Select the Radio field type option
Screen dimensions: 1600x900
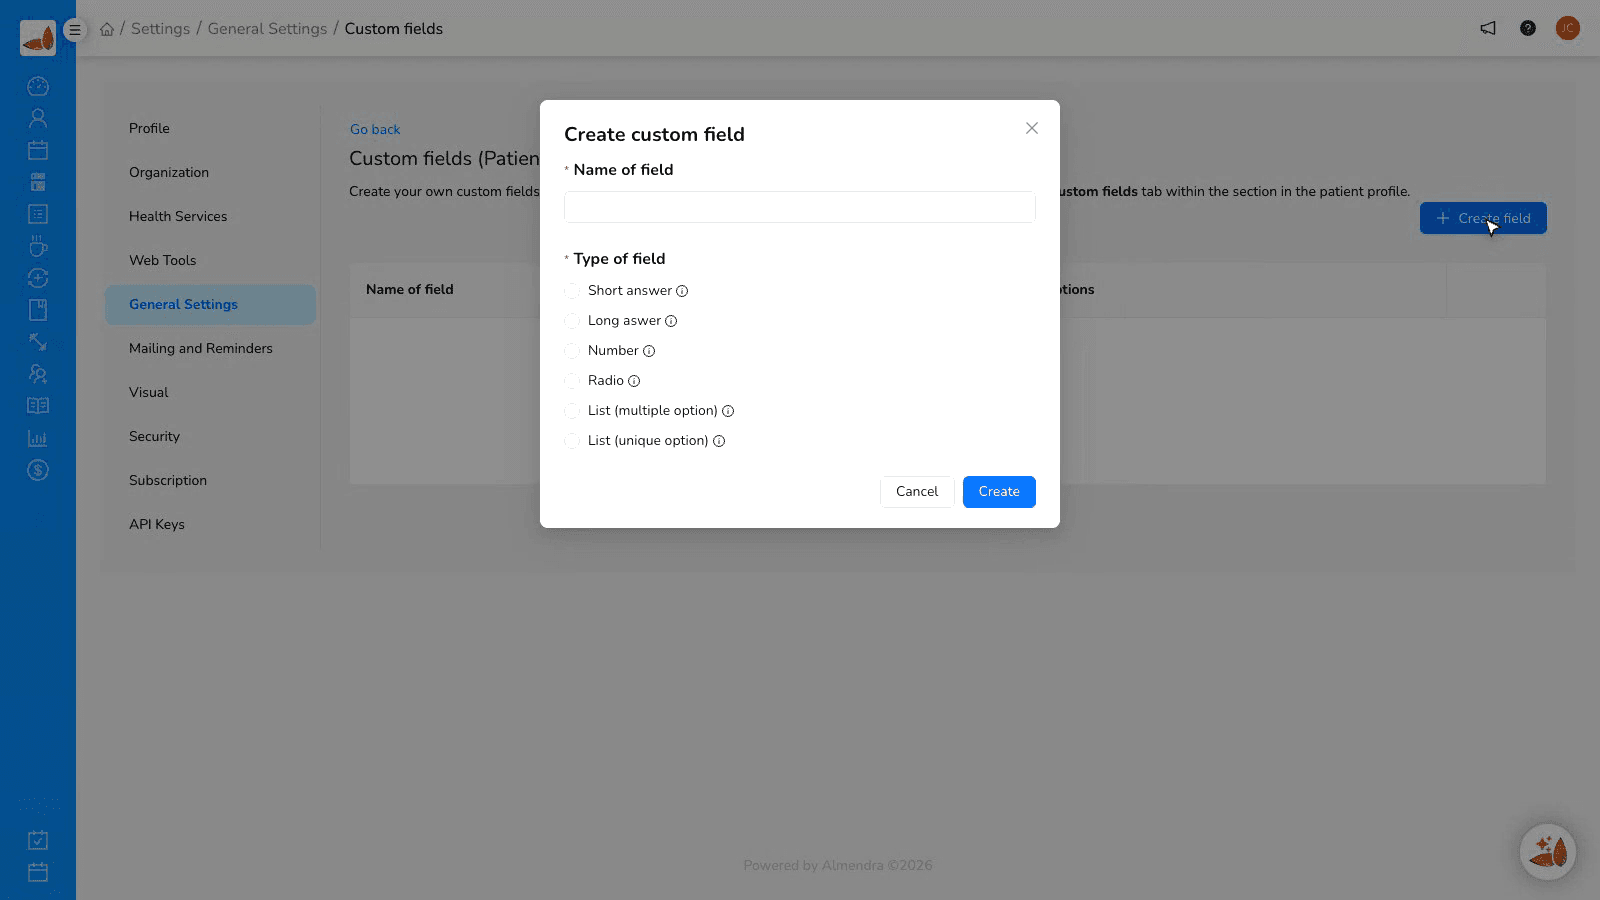[572, 381]
